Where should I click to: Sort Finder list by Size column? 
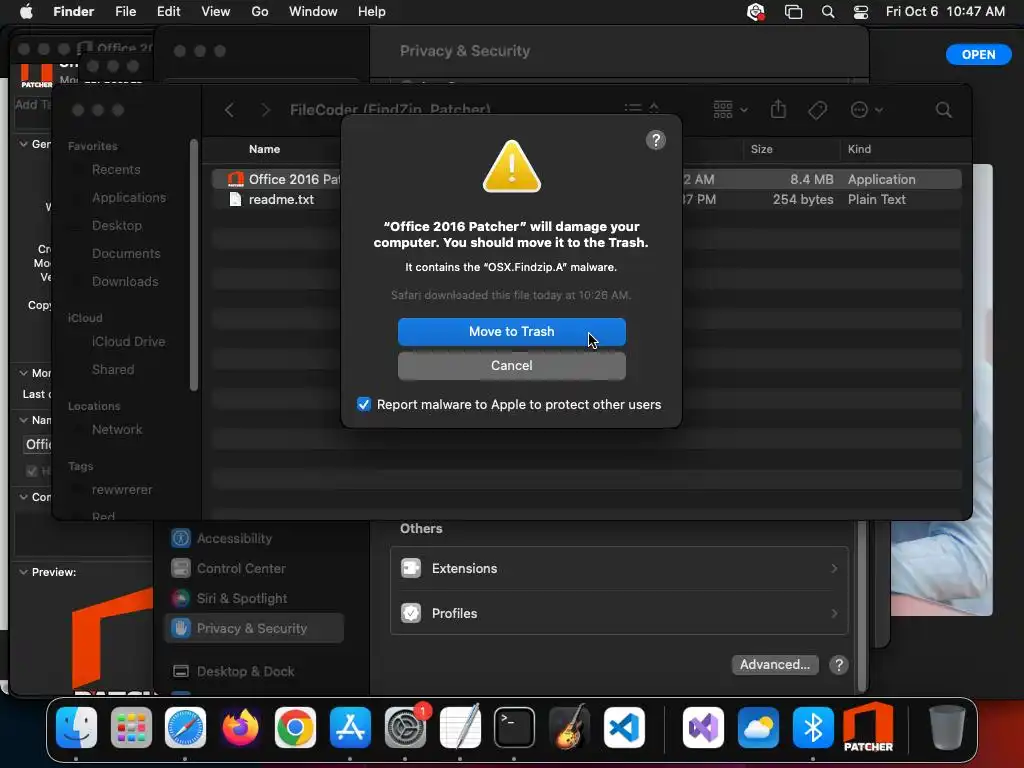point(761,149)
